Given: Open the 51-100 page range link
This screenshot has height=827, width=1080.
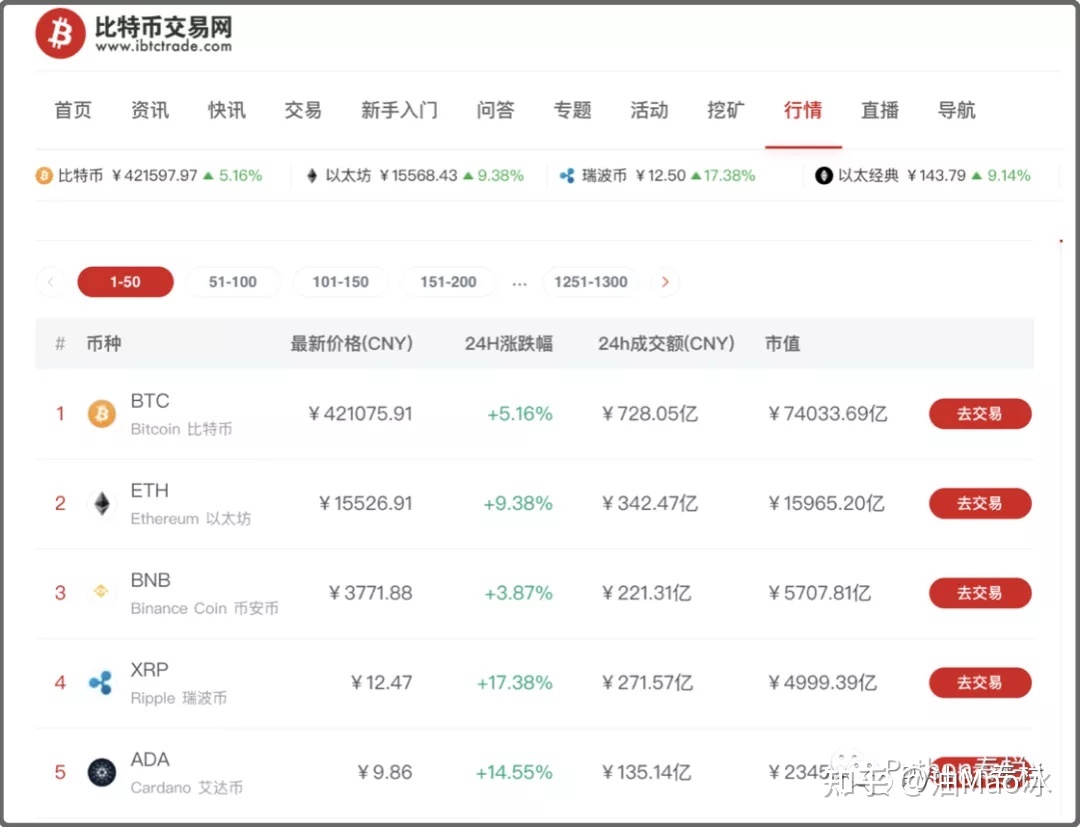Looking at the screenshot, I should (233, 282).
